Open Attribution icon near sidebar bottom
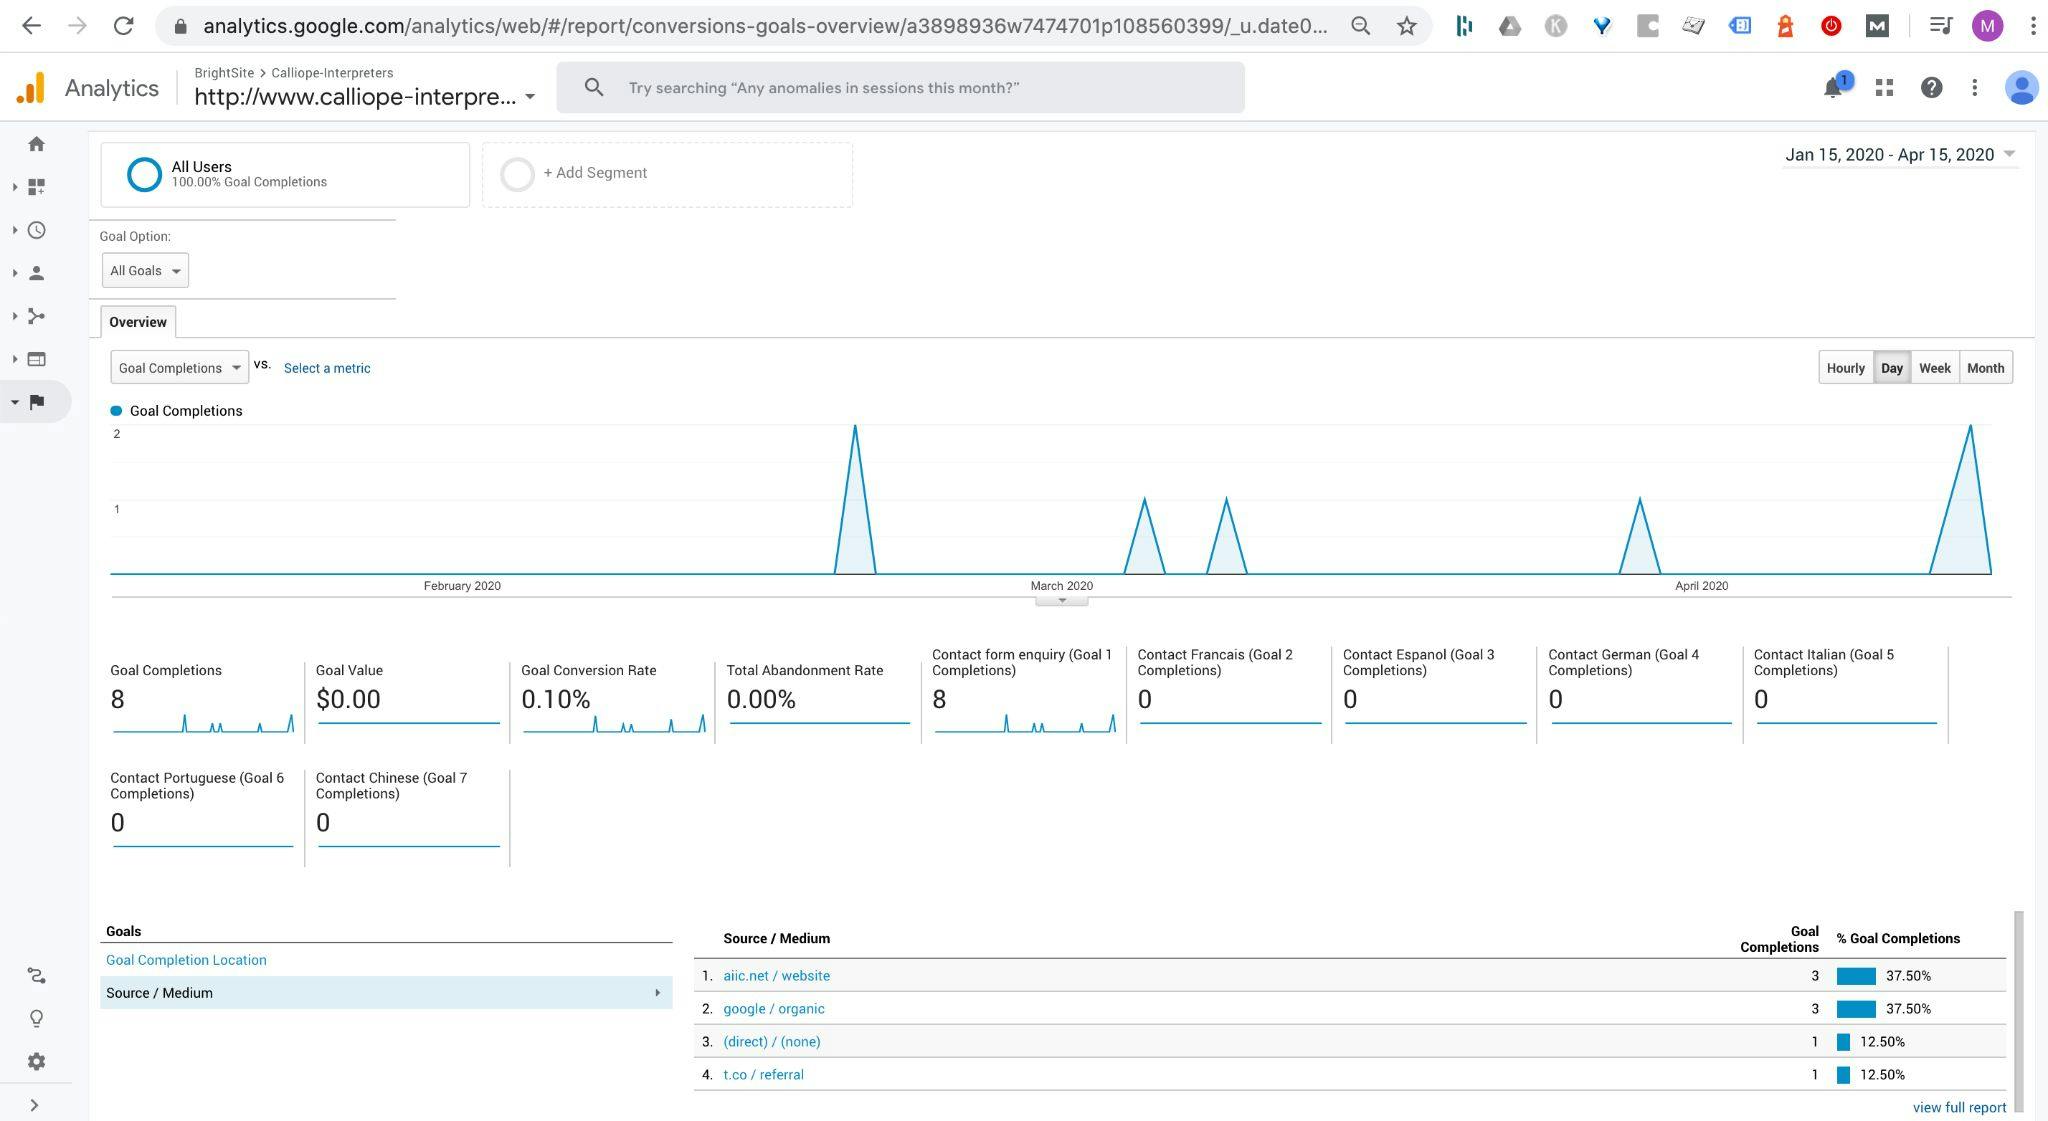 click(37, 976)
